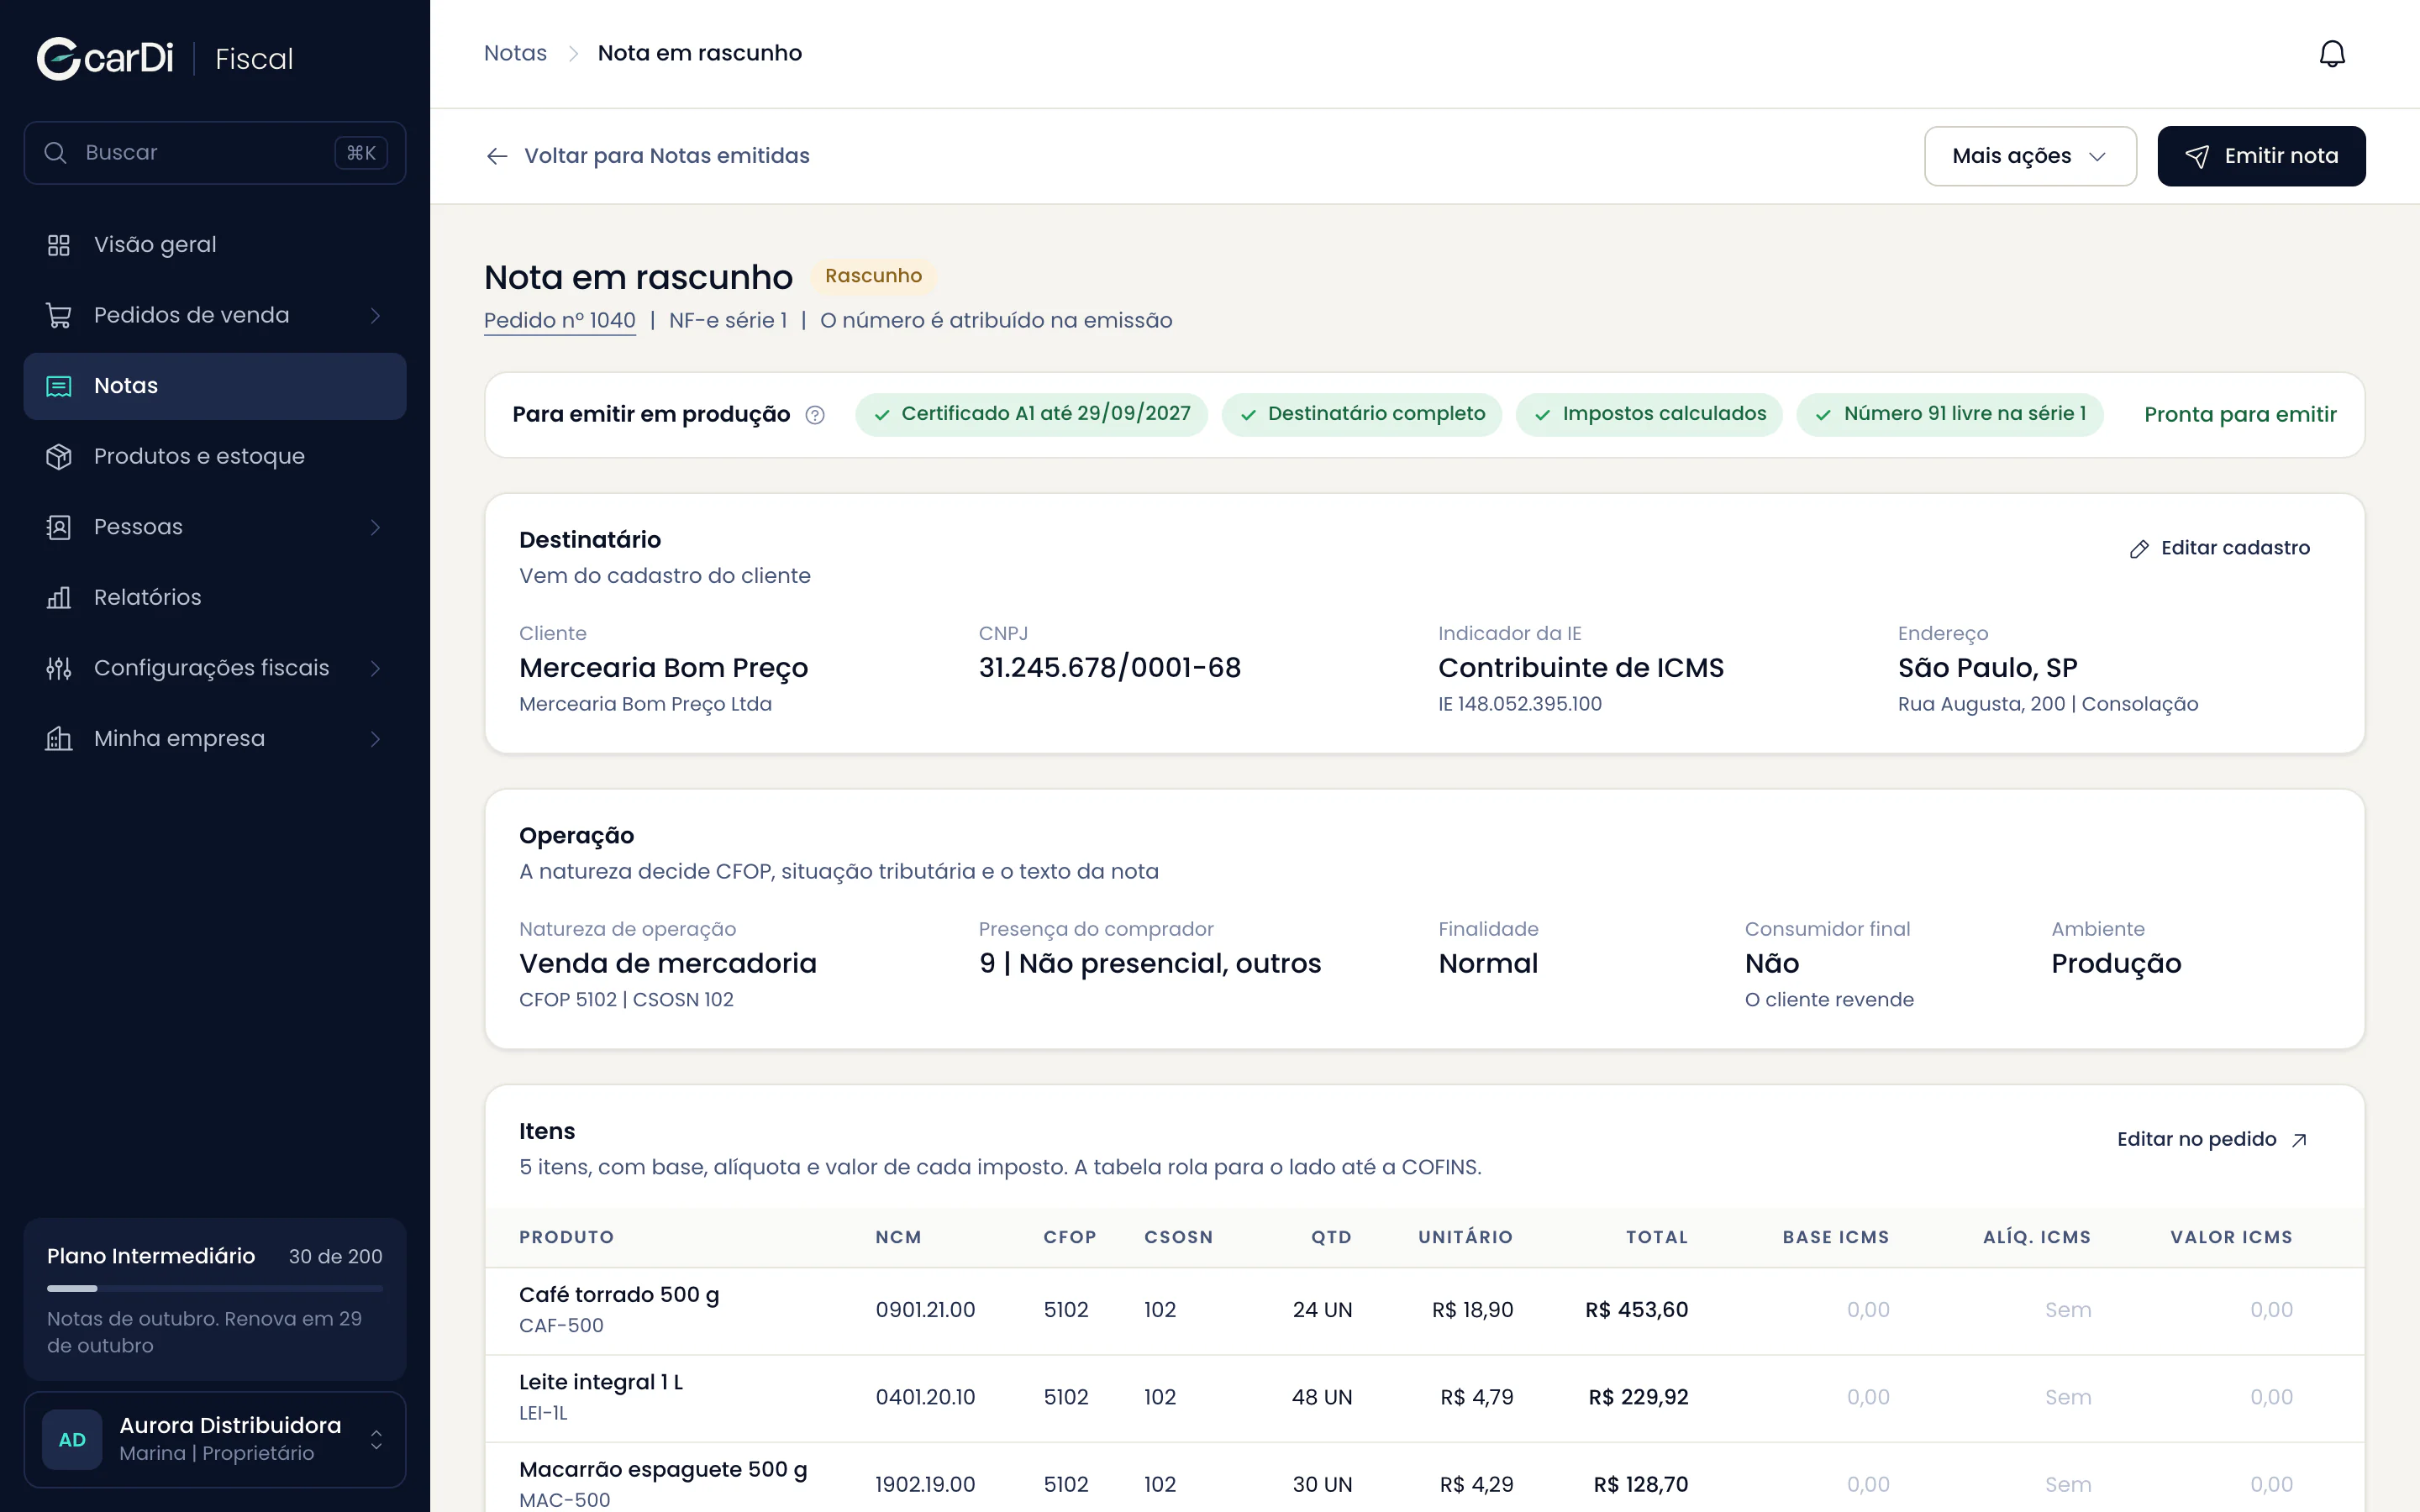This screenshot has height=1512, width=2420.
Task: Click the Leite integral 1 L product name
Action: (x=601, y=1382)
